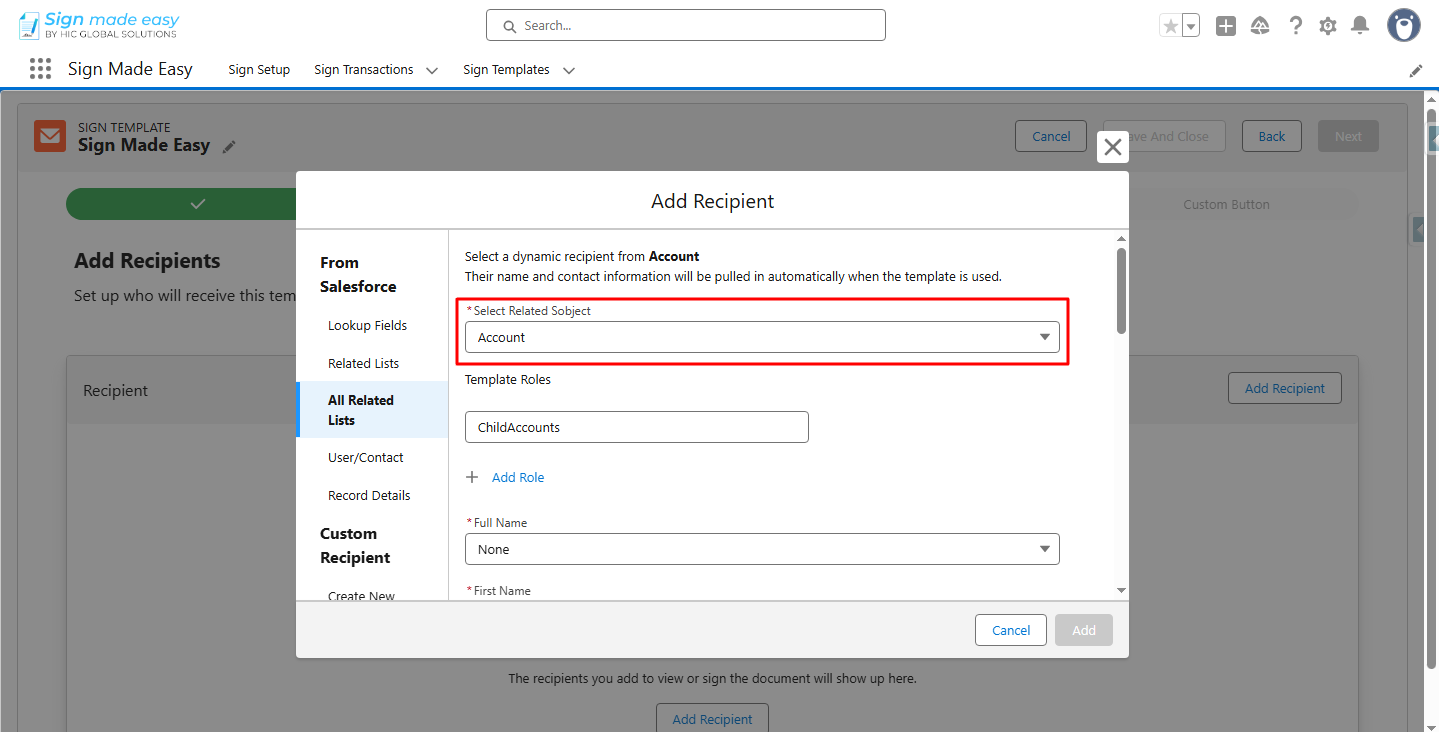Open Salesforce Help question mark icon

click(1295, 26)
